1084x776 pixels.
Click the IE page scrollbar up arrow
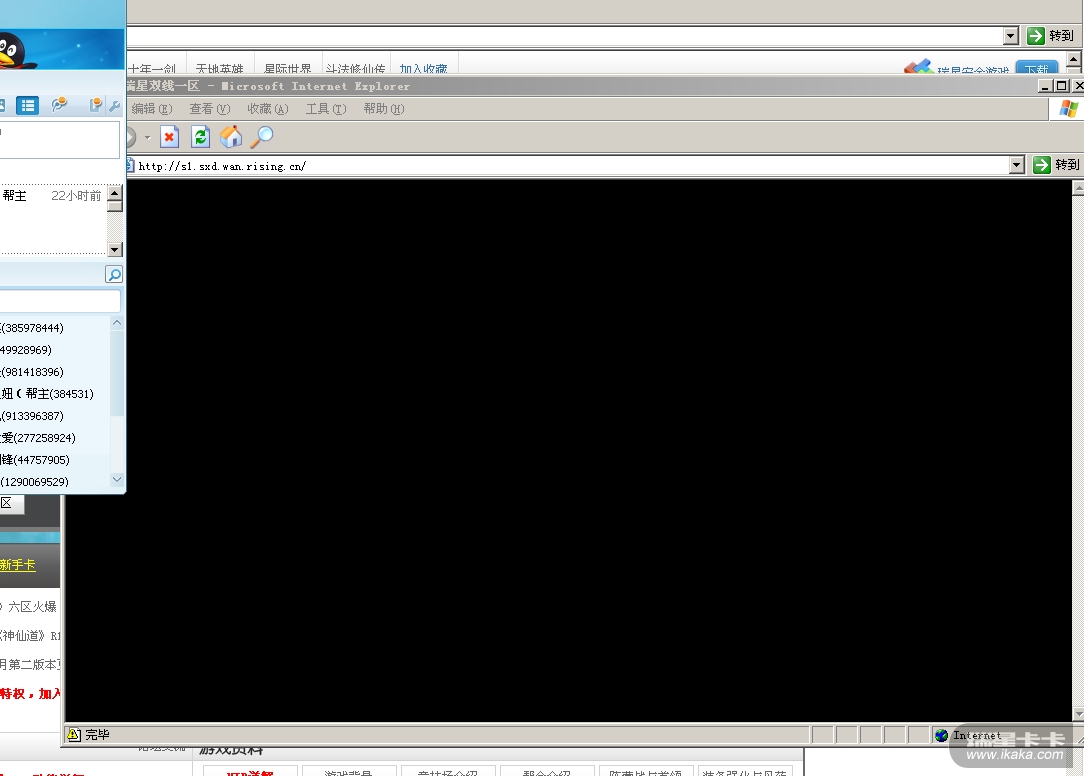pyautogui.click(x=1078, y=187)
